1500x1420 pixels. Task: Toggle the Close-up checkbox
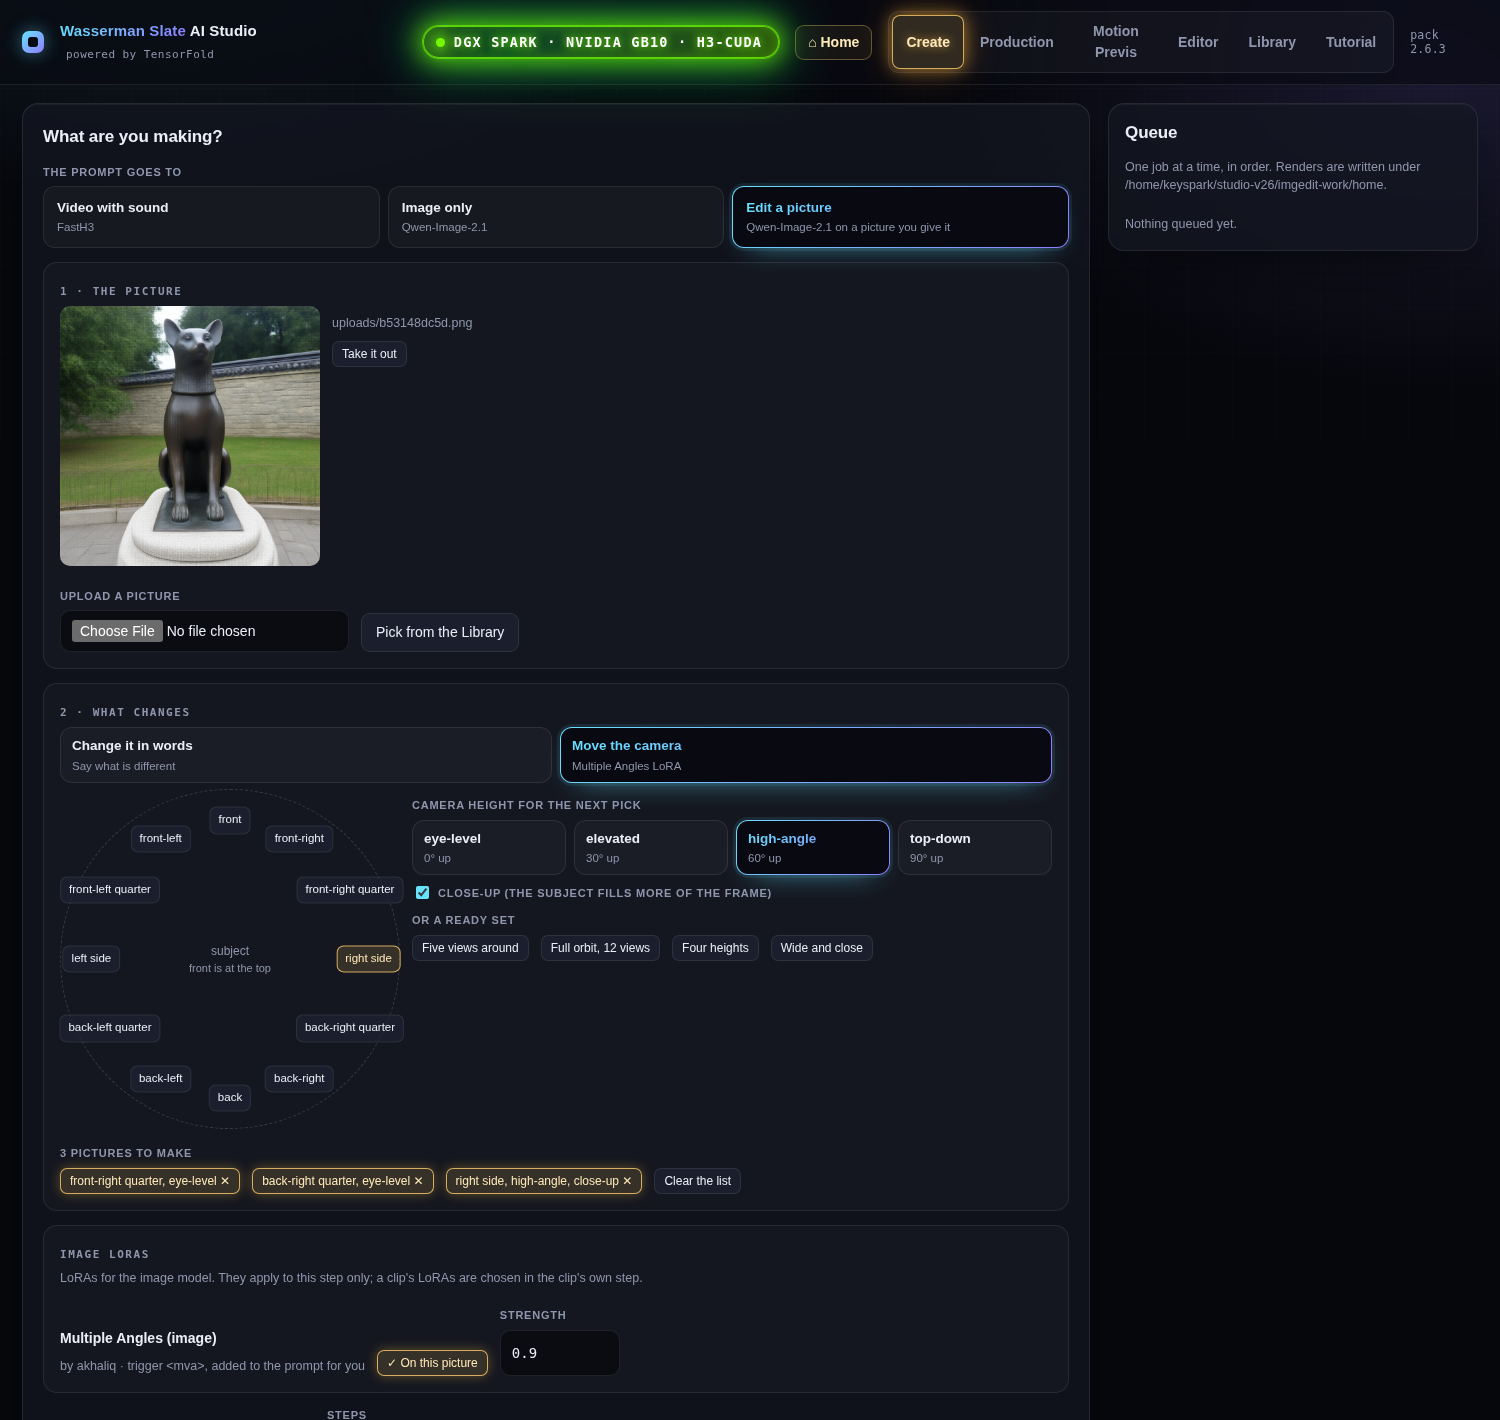click(423, 893)
